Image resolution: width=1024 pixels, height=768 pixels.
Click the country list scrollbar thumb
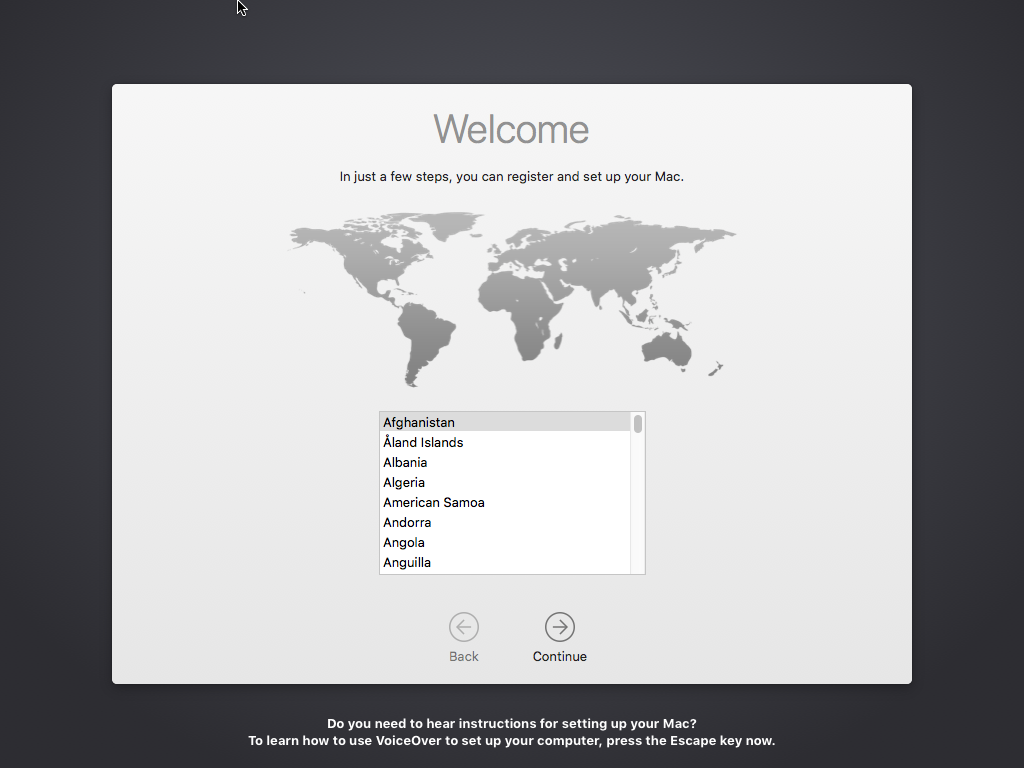pos(638,424)
